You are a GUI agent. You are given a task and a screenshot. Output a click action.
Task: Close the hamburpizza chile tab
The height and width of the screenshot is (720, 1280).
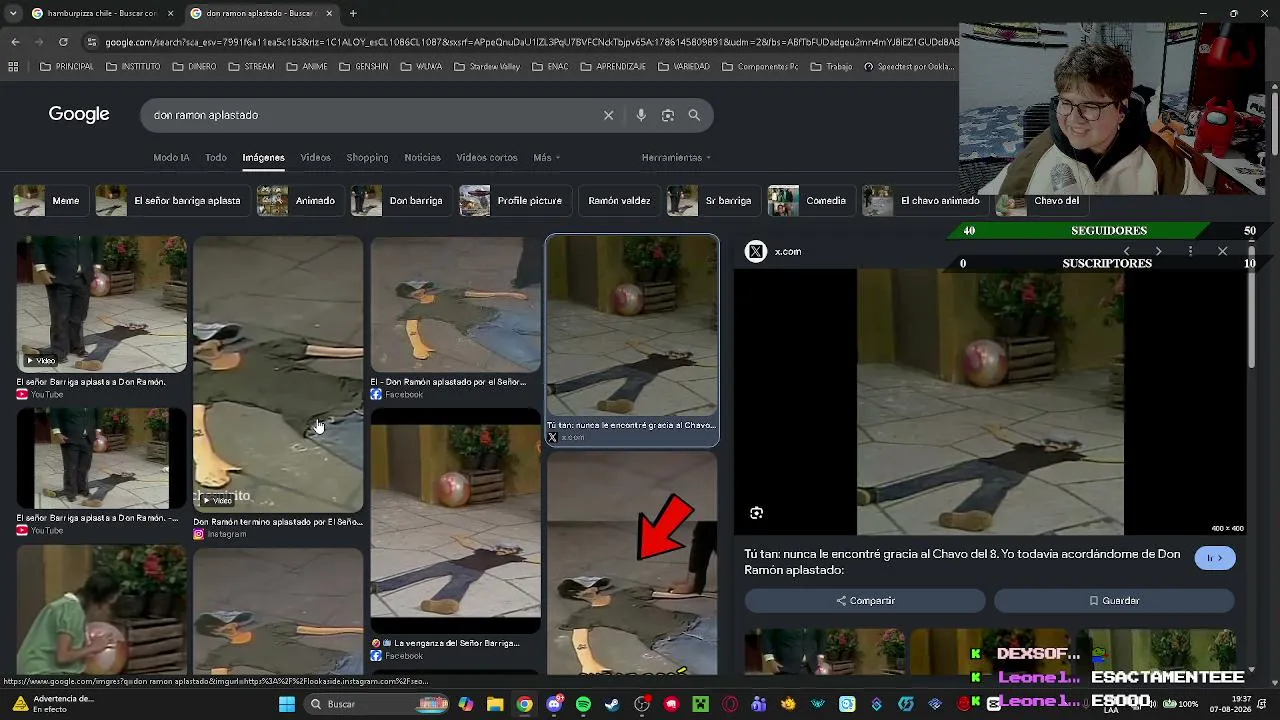tap(170, 13)
